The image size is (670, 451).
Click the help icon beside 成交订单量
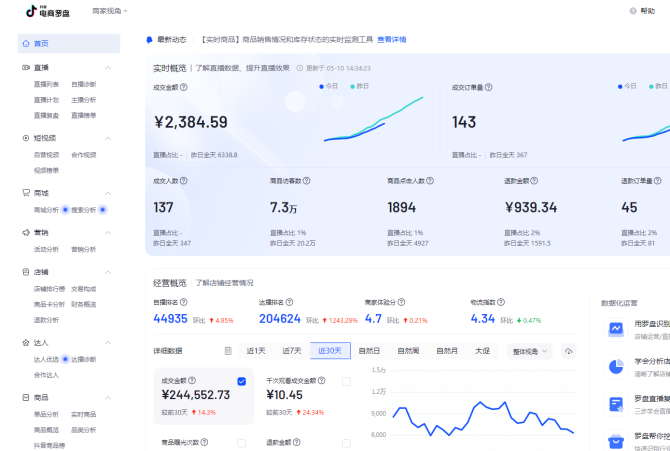click(x=488, y=87)
